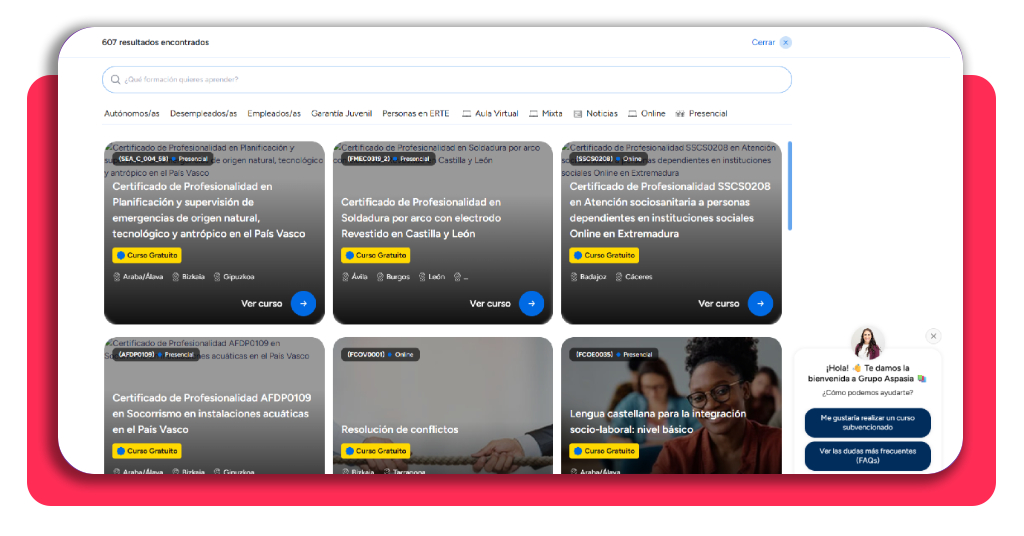Open the Soldadura por arco con electrodo title
Viewport: 1024px width, 536px height.
point(421,218)
